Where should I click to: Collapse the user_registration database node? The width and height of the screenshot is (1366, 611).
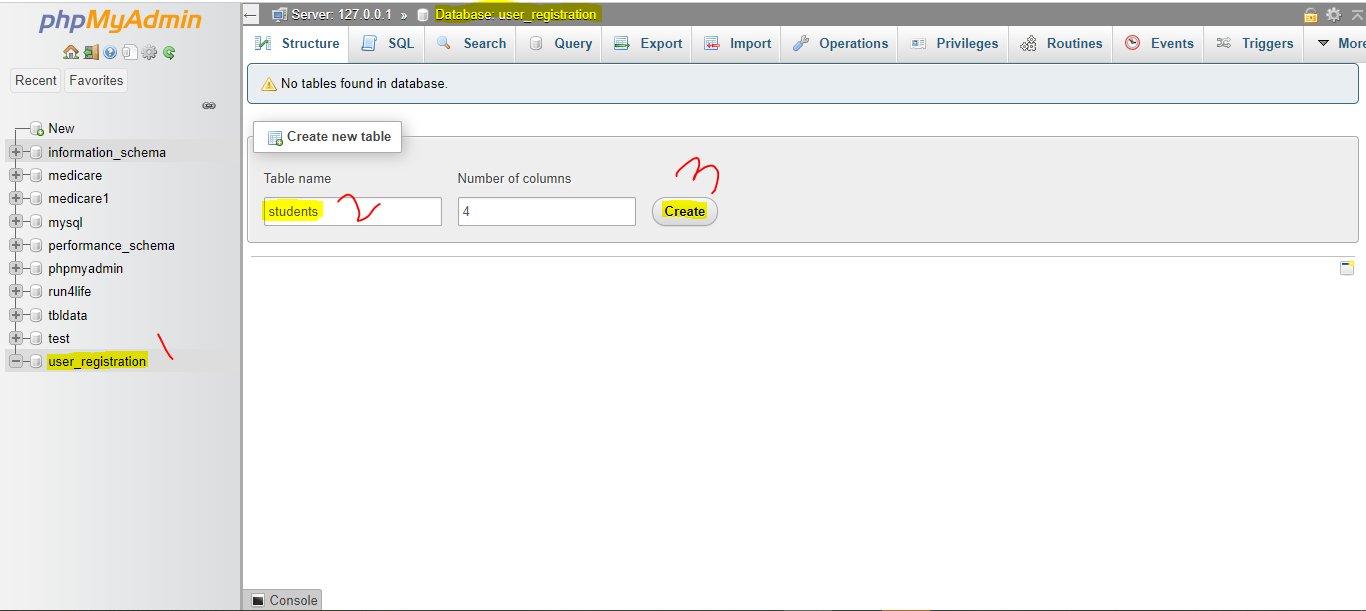pos(16,361)
